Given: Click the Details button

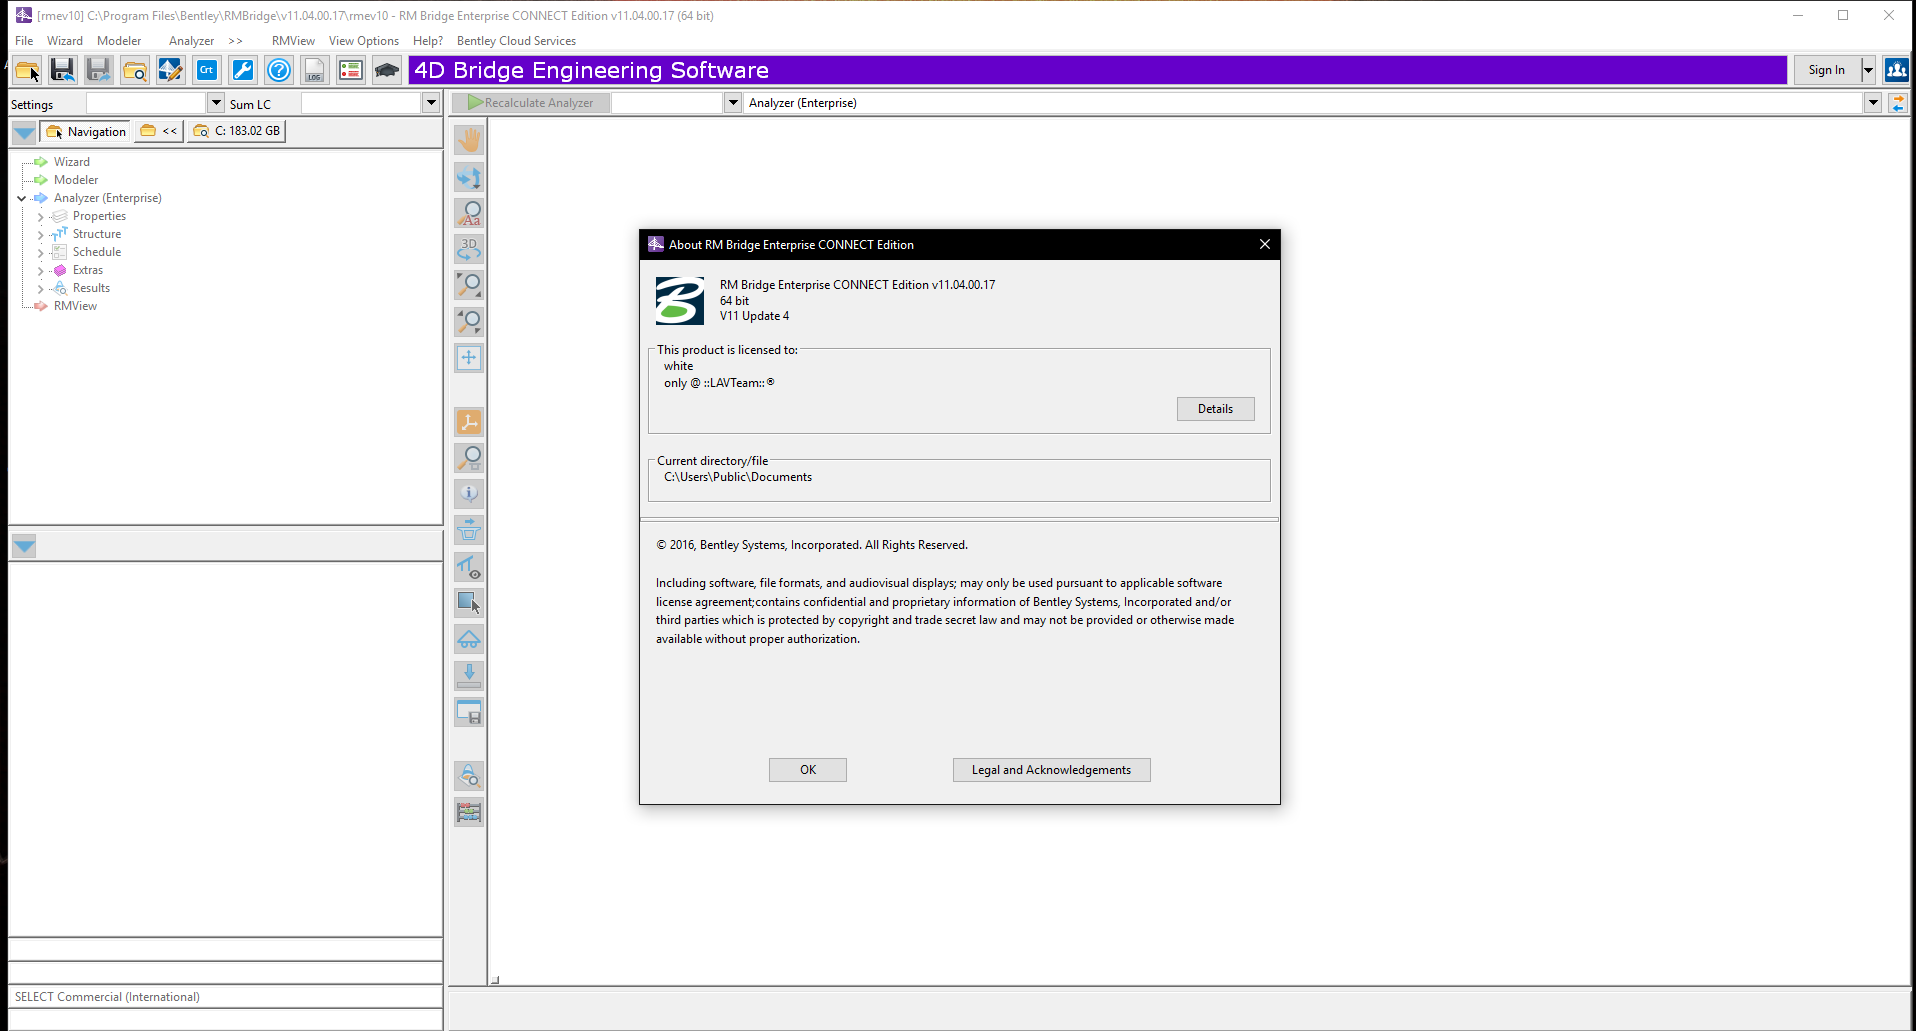Looking at the screenshot, I should click(1215, 409).
